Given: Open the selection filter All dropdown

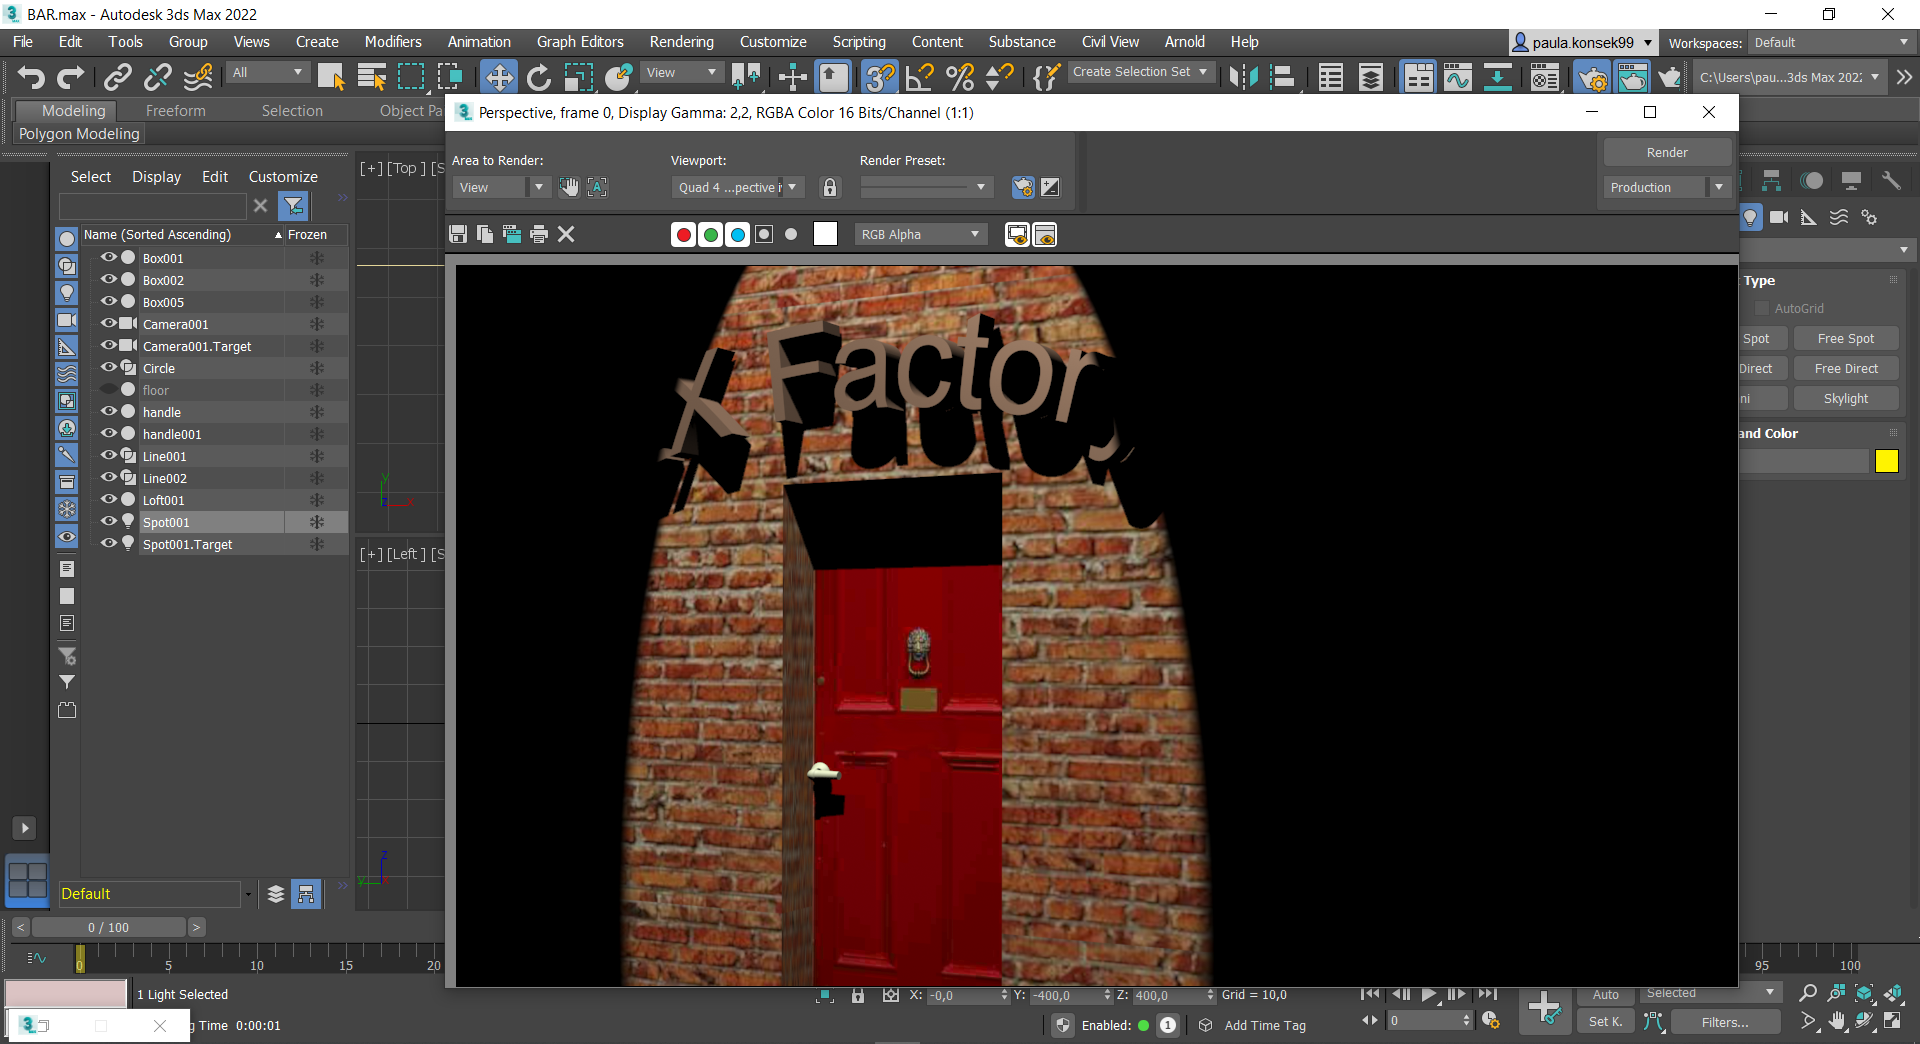Looking at the screenshot, I should click(x=267, y=72).
